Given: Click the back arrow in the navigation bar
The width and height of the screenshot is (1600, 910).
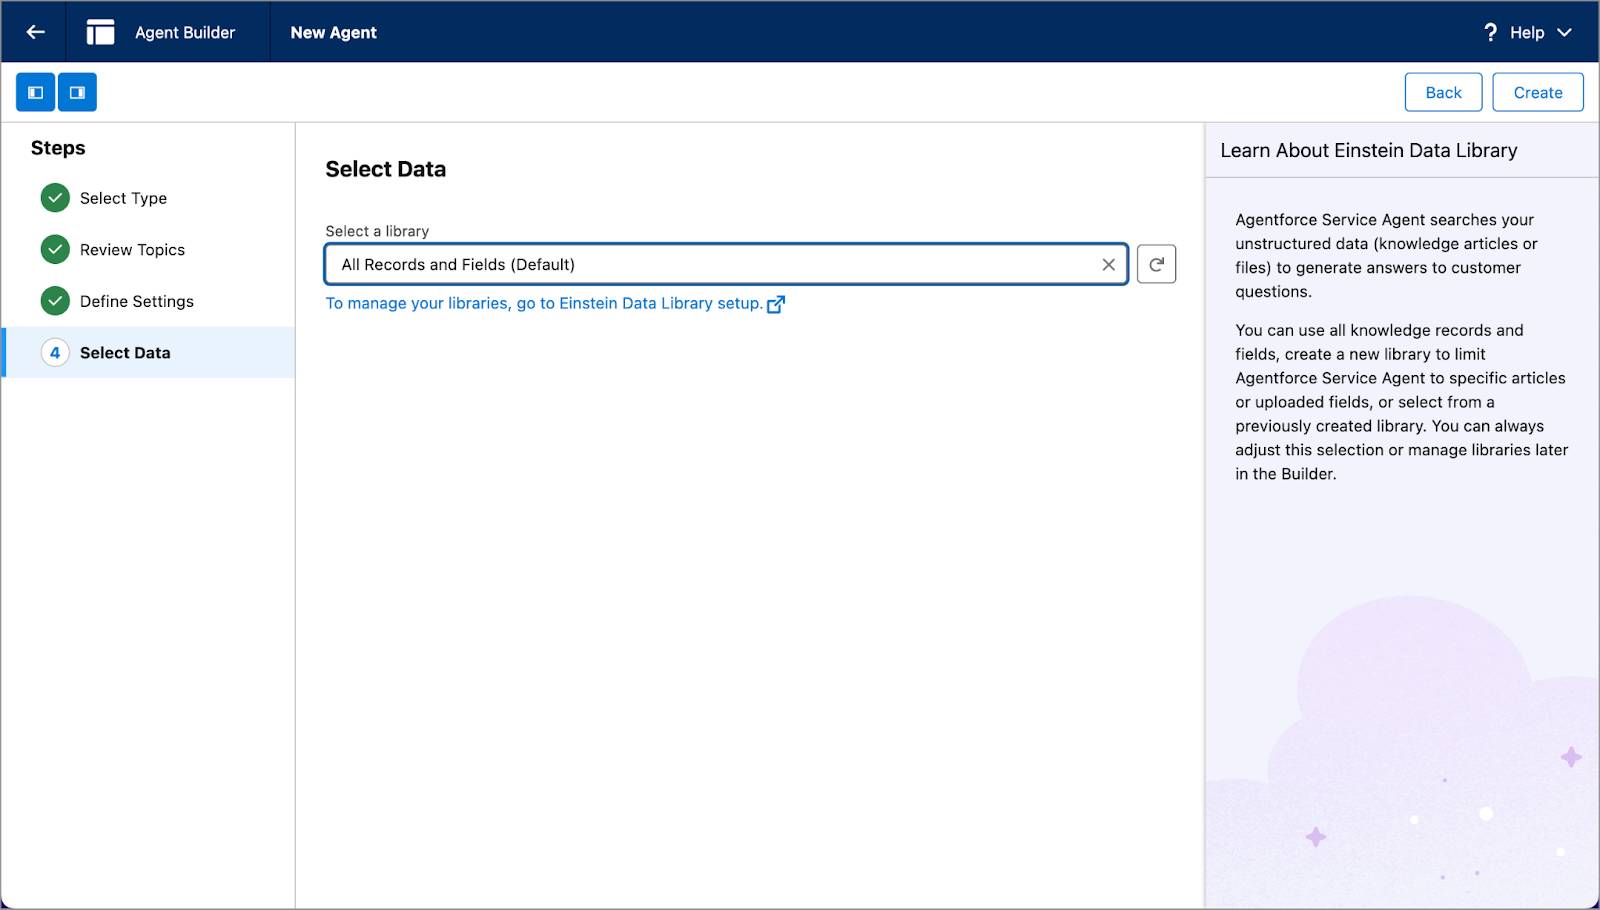Looking at the screenshot, I should click(34, 31).
